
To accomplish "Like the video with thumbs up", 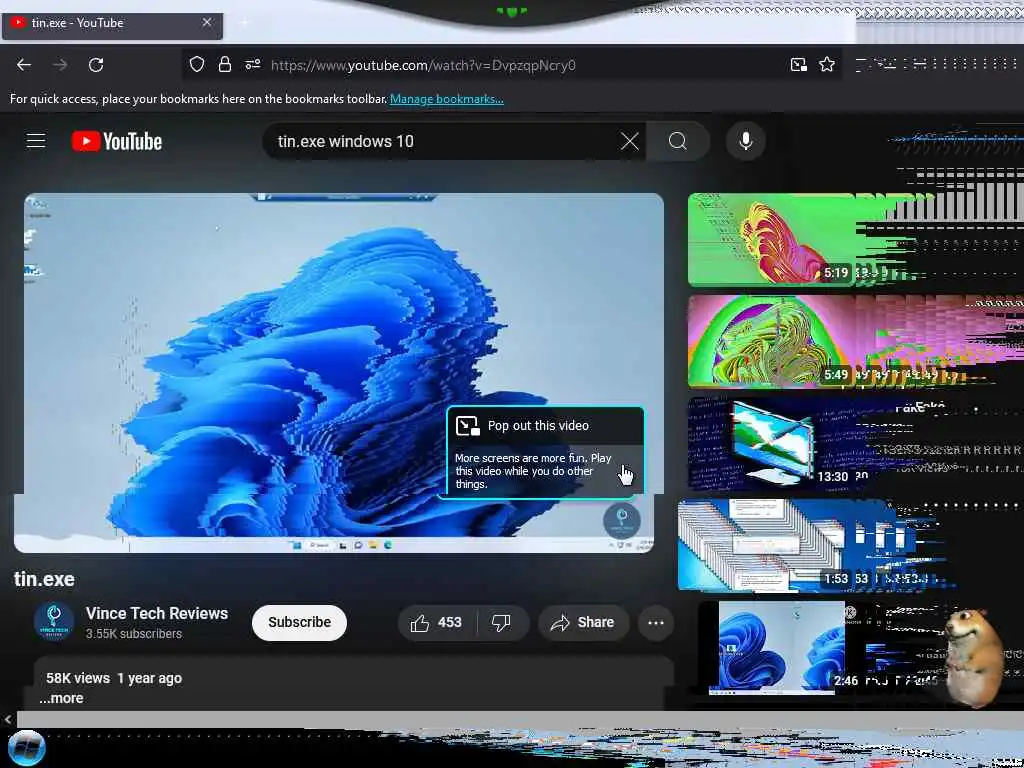I will tap(436, 622).
